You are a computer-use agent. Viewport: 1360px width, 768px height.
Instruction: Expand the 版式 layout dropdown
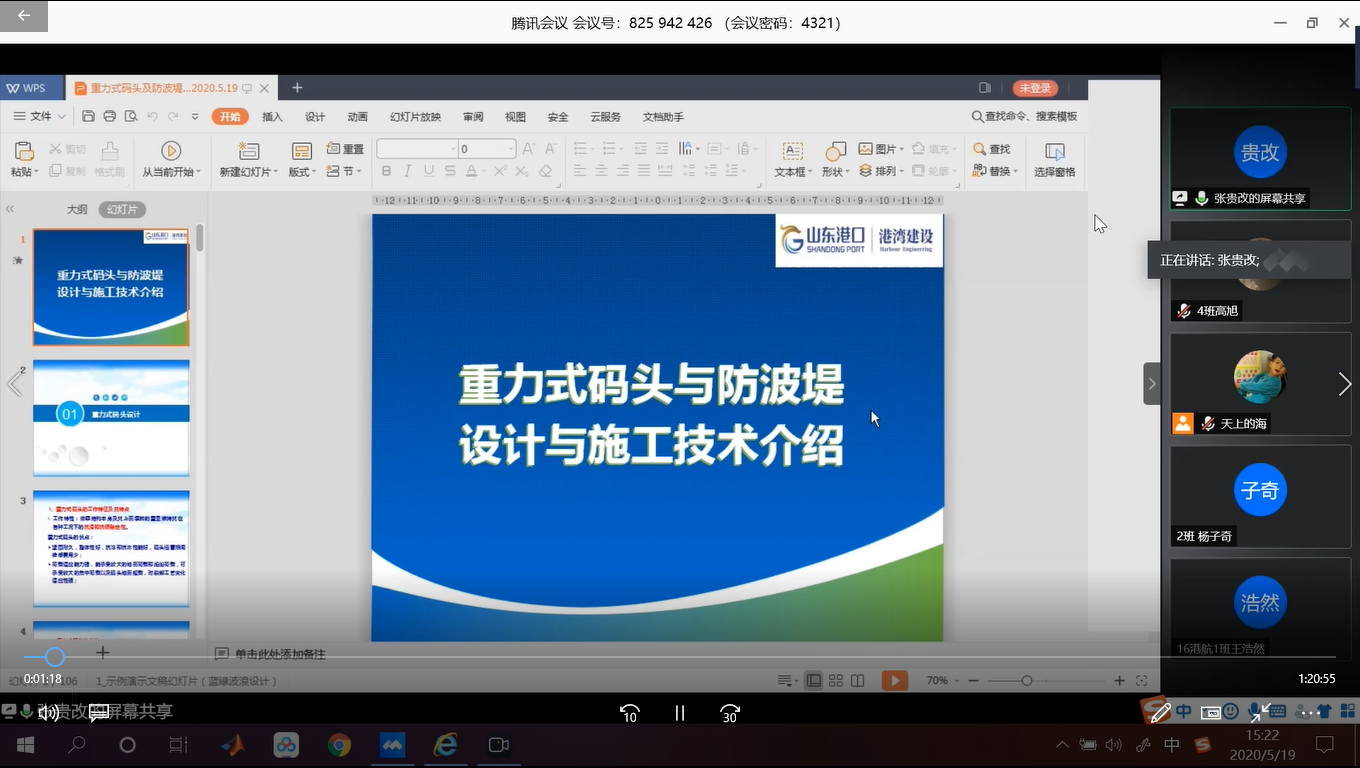301,172
